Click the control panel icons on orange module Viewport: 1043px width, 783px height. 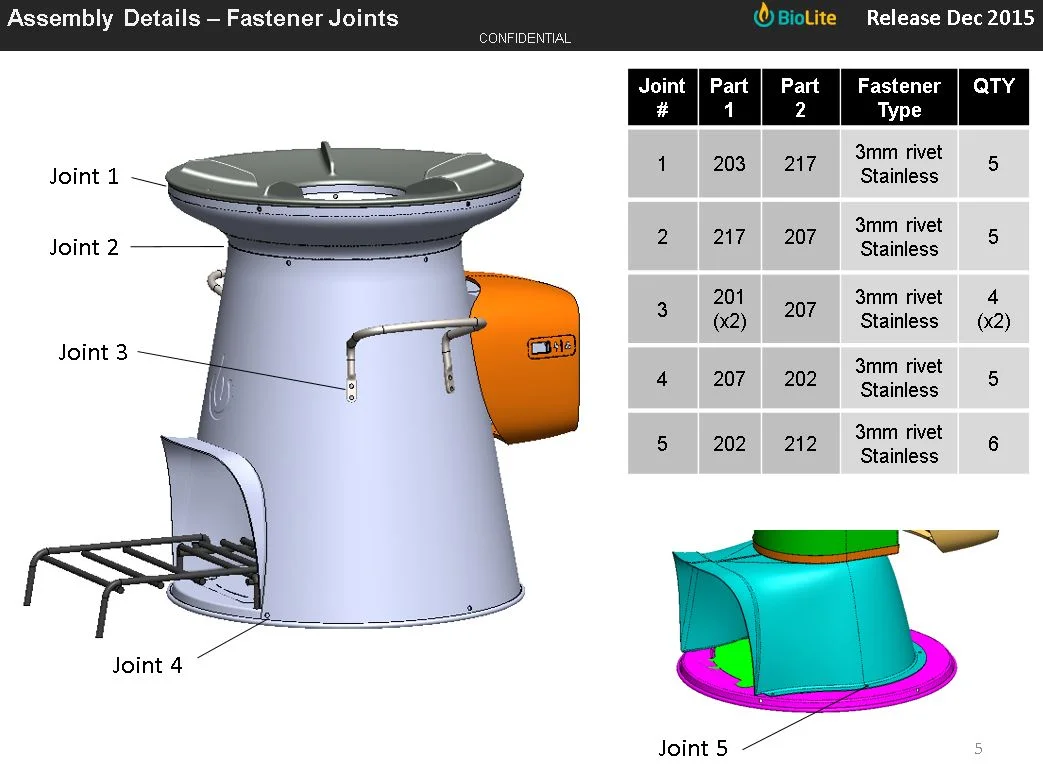[551, 347]
